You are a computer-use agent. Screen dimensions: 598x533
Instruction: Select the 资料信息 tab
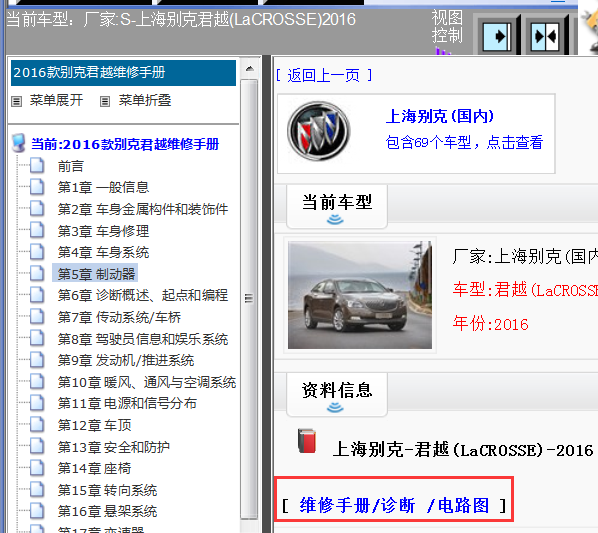click(x=337, y=395)
